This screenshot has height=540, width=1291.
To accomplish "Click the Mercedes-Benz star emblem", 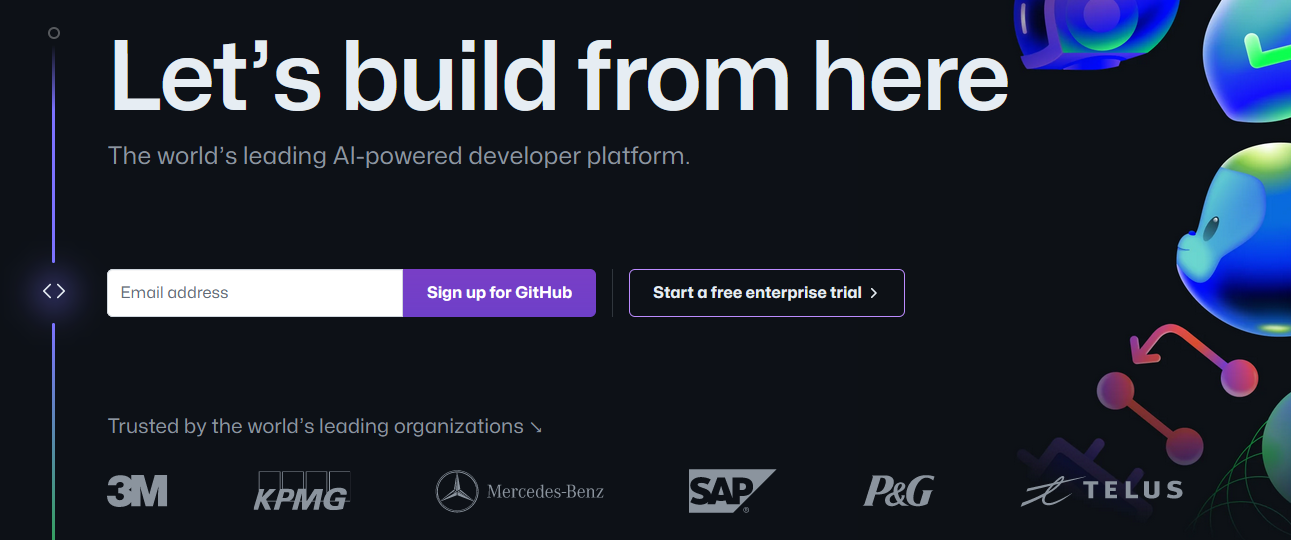I will coord(457,491).
